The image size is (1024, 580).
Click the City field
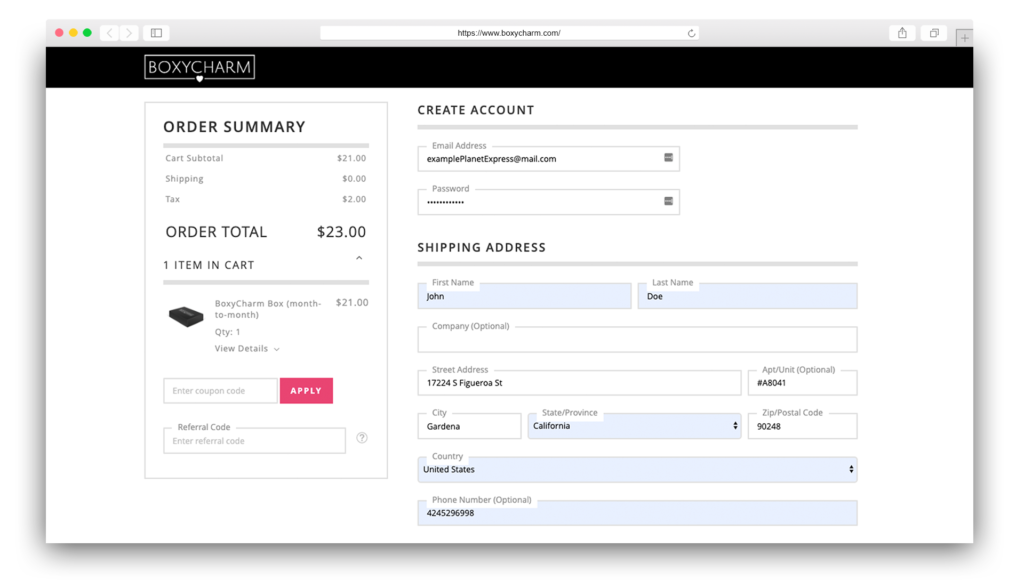[470, 426]
